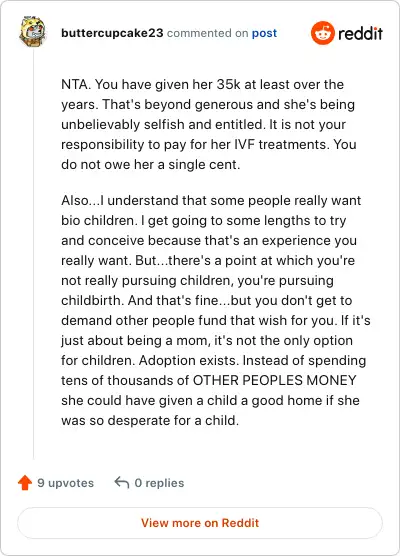
Task: Click the "was so desperate for a child" line
Action: tap(150, 421)
